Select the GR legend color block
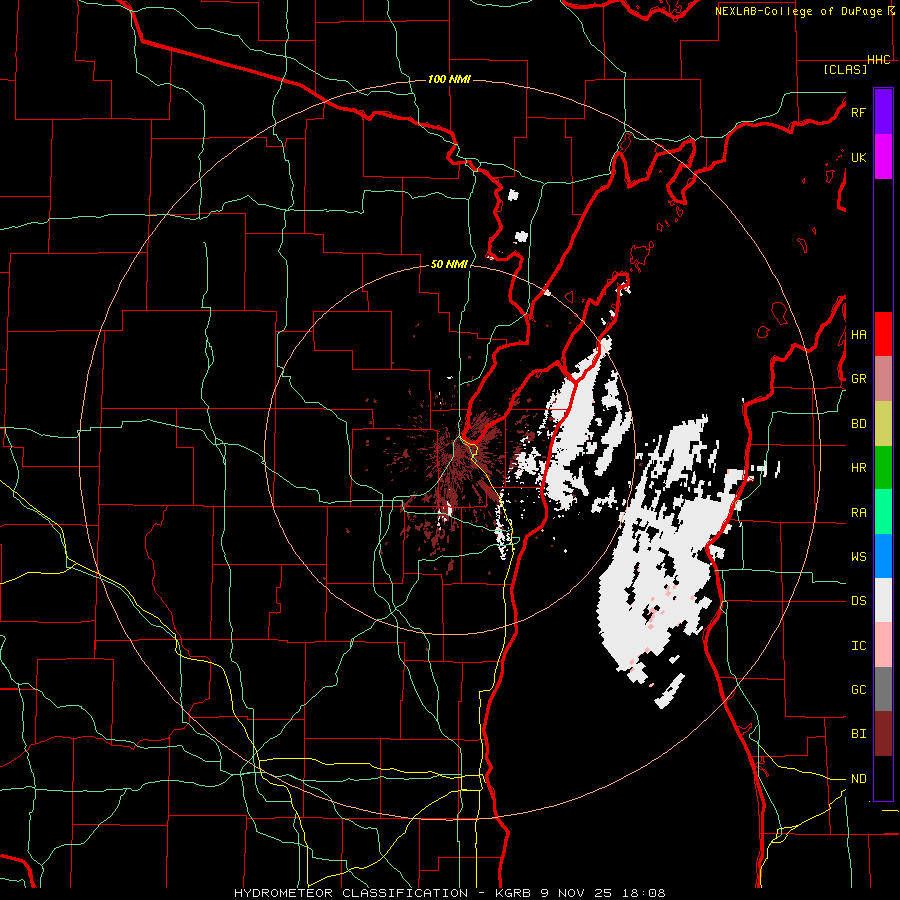The image size is (900, 900). point(883,378)
